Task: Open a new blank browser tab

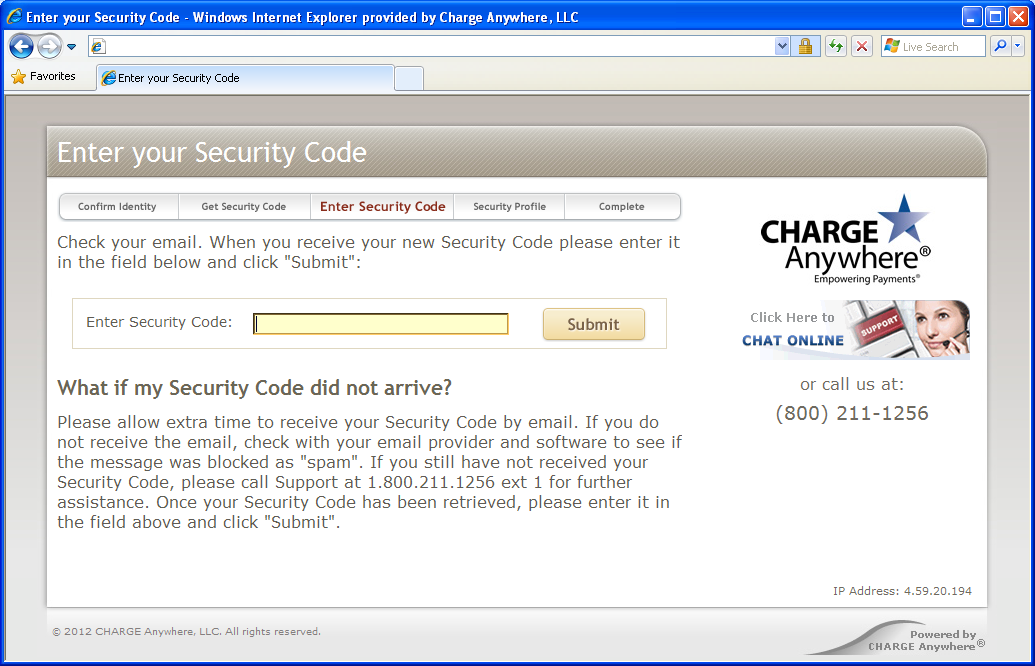Action: pos(409,78)
